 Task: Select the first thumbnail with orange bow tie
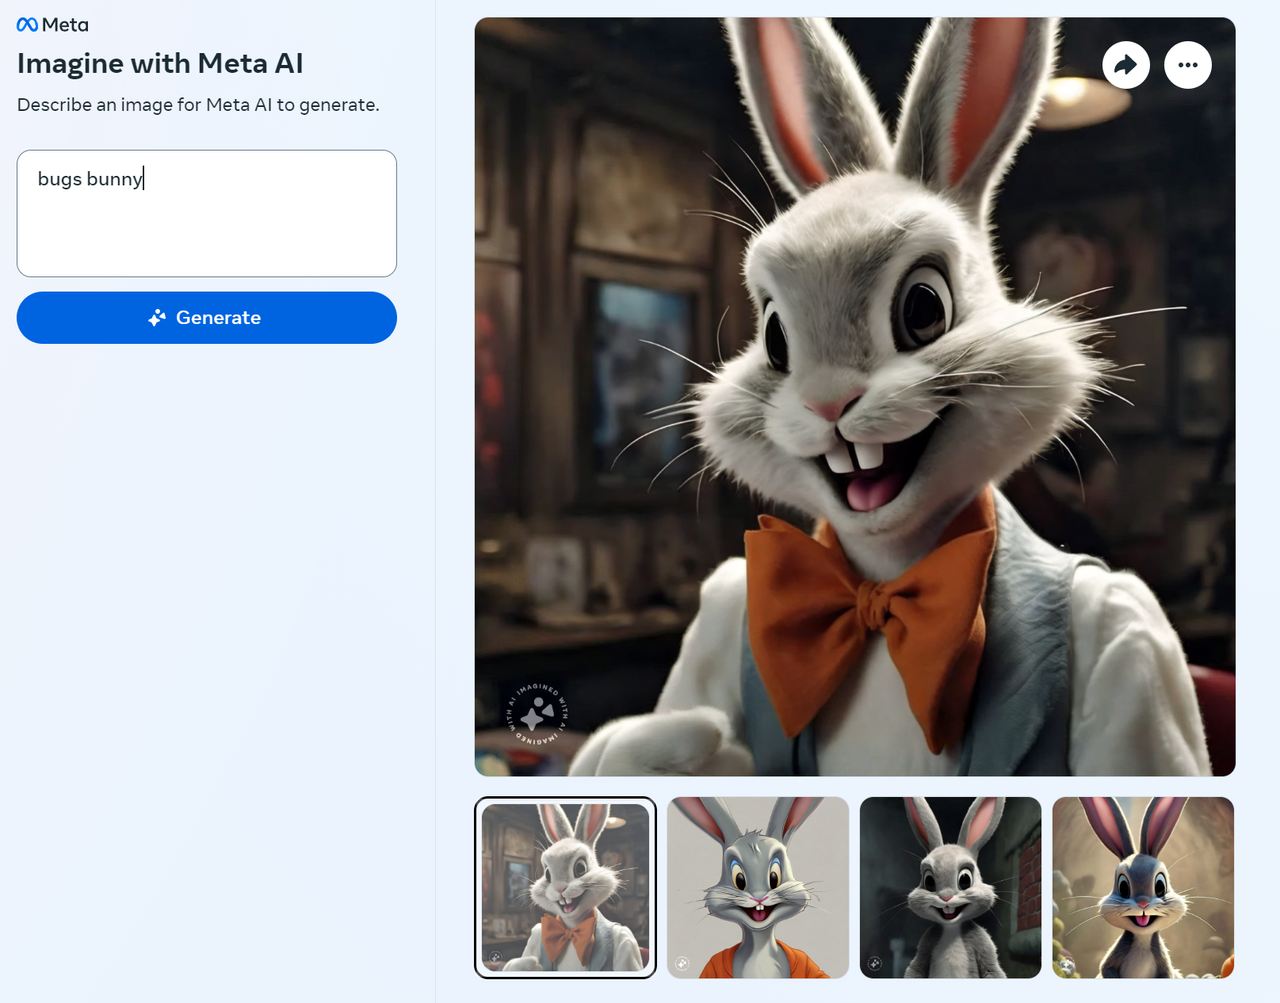[x=566, y=888]
